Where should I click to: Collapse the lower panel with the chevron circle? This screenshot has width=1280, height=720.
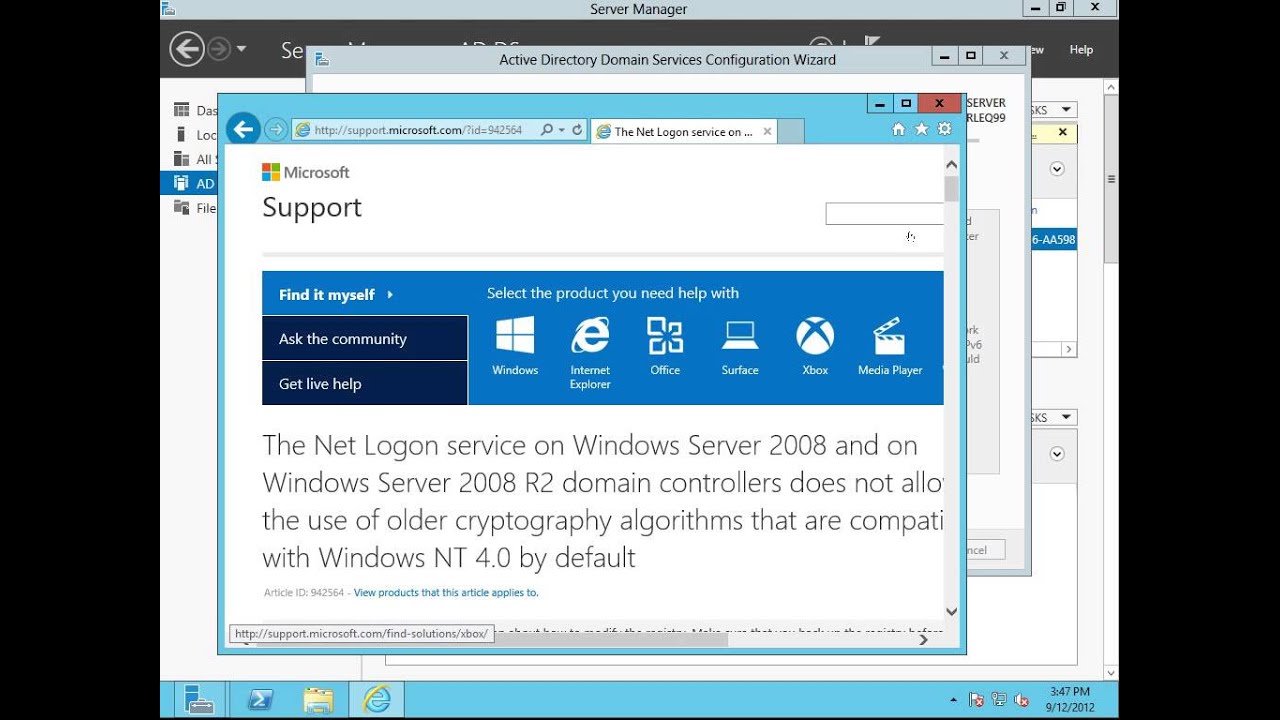1057,454
